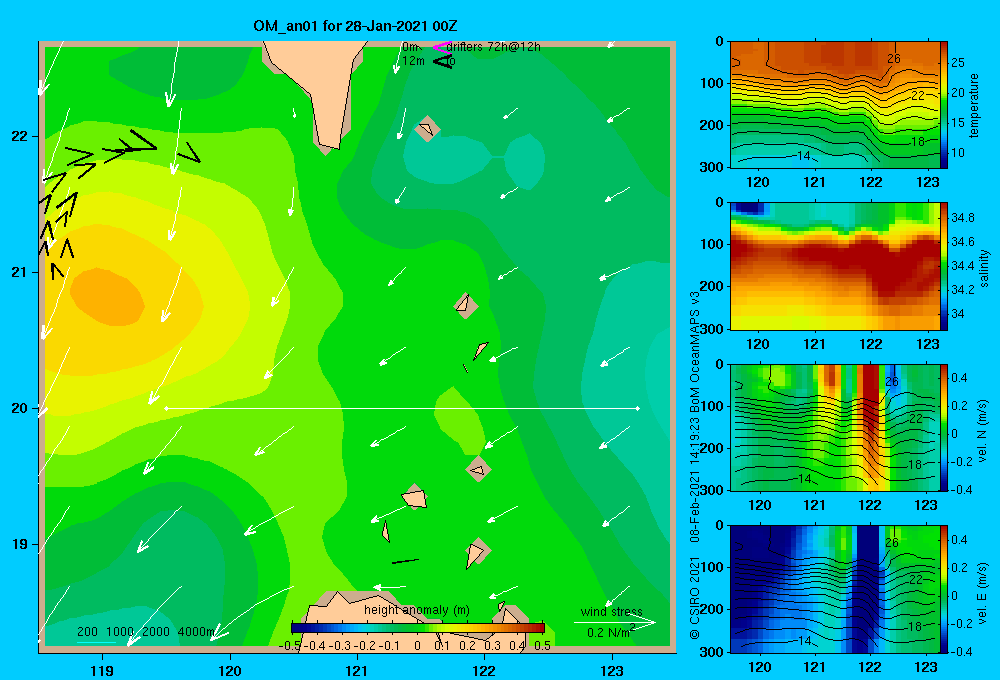The width and height of the screenshot is (1000, 680).
Task: Click the wind stress reference arrow
Action: coord(614,623)
